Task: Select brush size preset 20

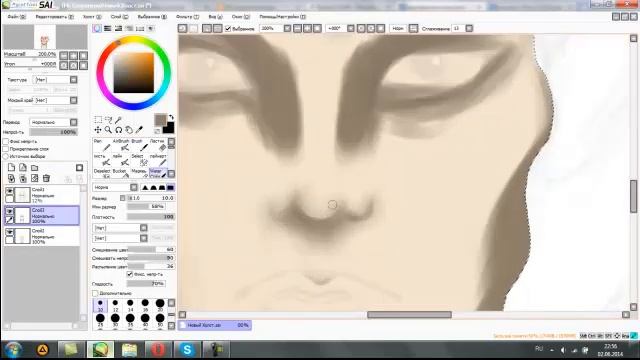Action: (x=160, y=305)
